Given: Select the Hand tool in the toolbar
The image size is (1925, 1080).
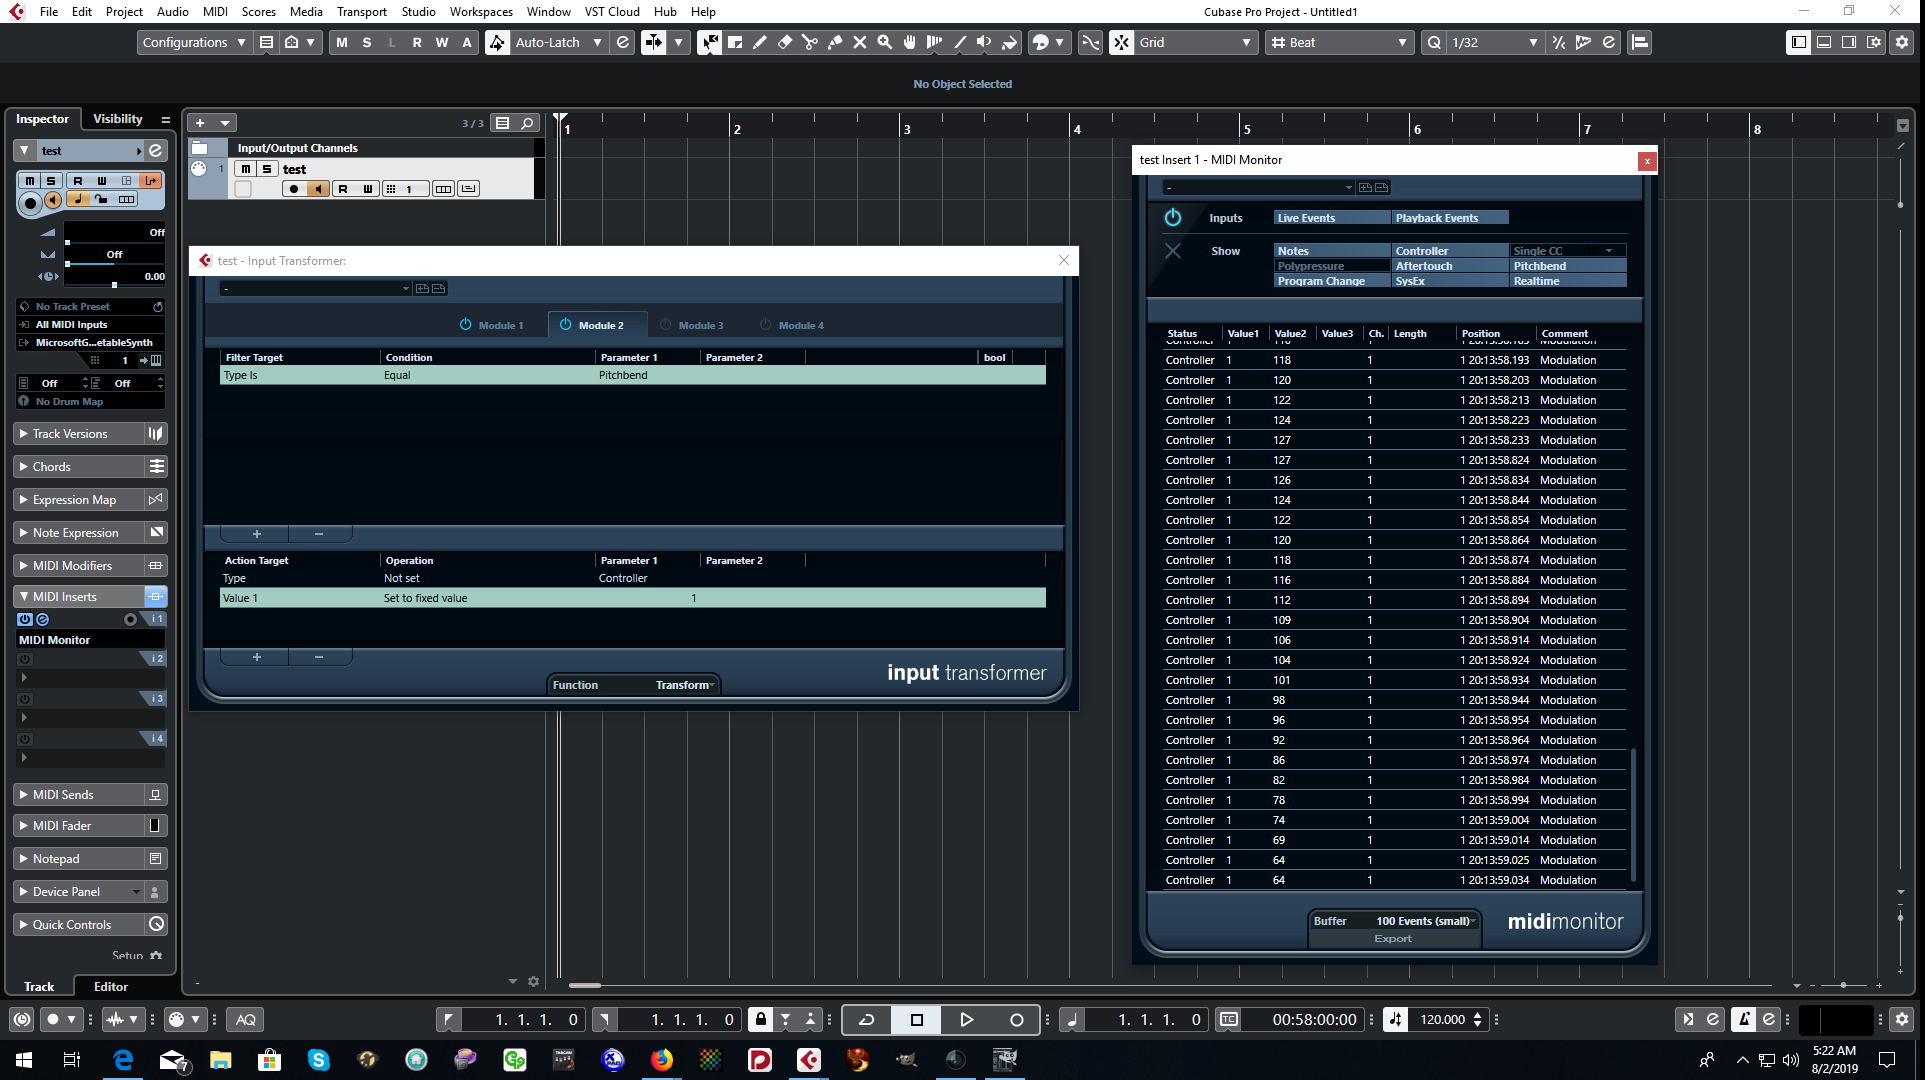Looking at the screenshot, I should click(x=910, y=42).
